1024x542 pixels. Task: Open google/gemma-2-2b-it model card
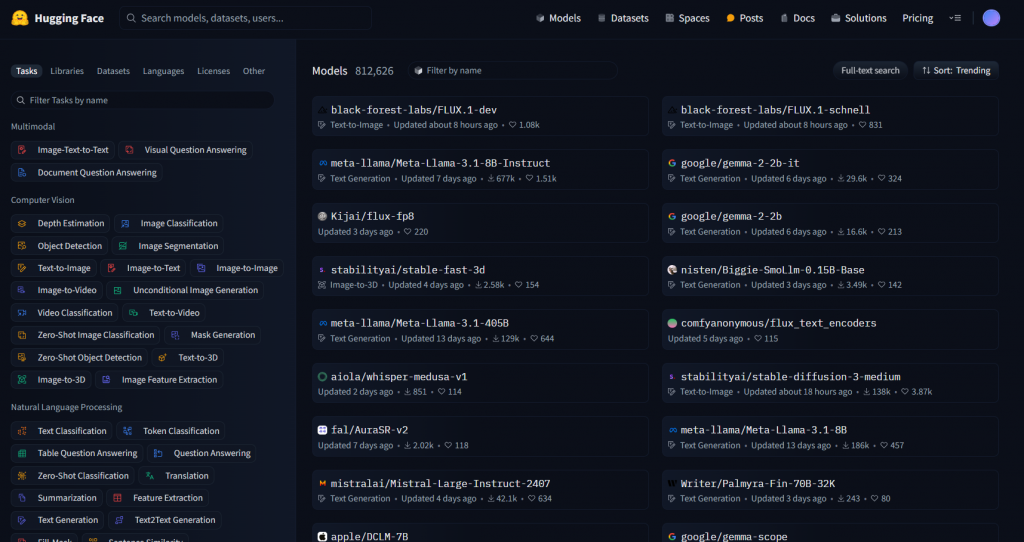coord(830,170)
